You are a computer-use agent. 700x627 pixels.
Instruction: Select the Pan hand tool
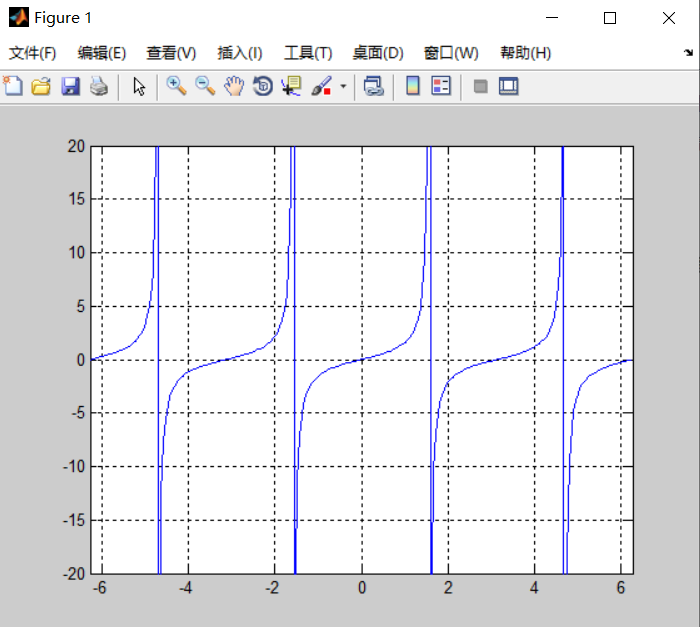click(234, 86)
